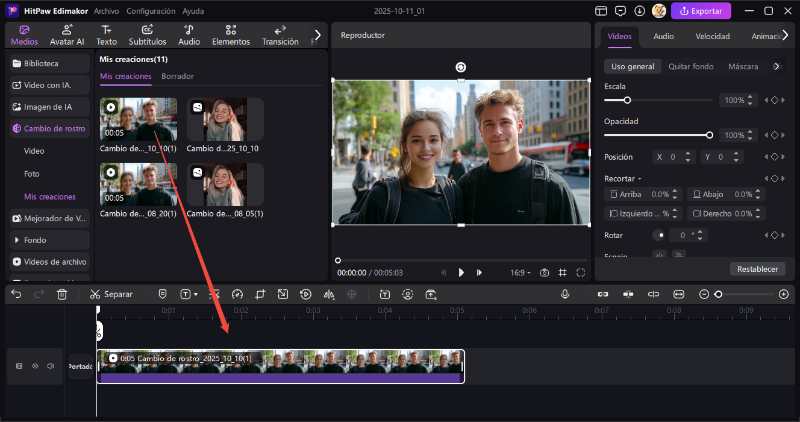
Task: Click the Restablecer button
Action: point(757,269)
